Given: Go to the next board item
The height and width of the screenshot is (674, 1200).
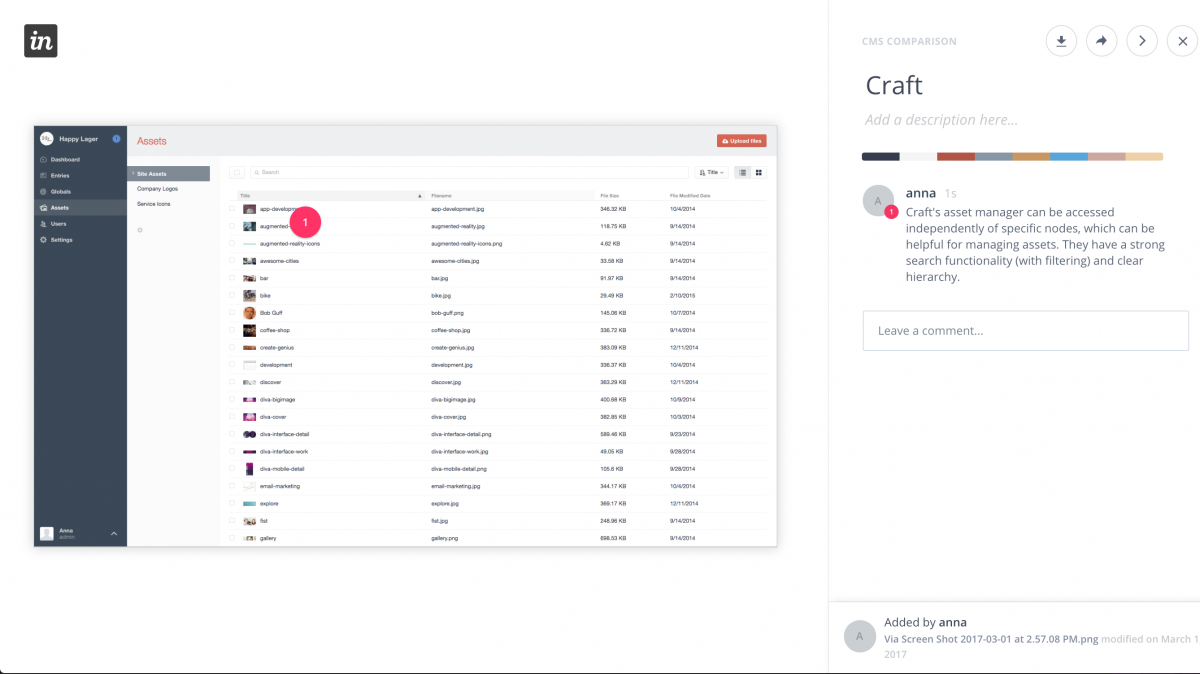Looking at the screenshot, I should tap(1142, 41).
